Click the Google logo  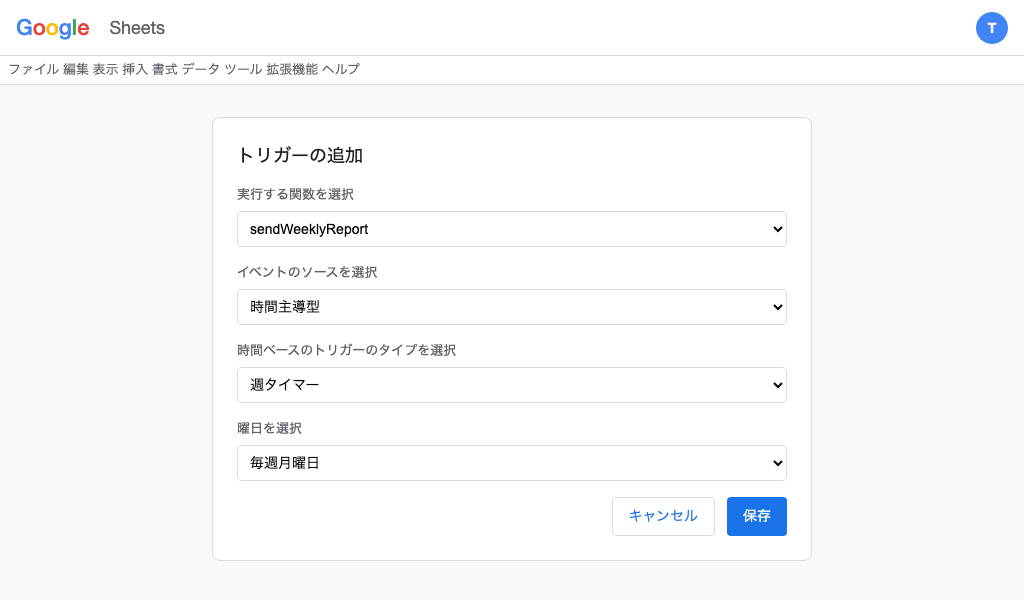point(52,28)
